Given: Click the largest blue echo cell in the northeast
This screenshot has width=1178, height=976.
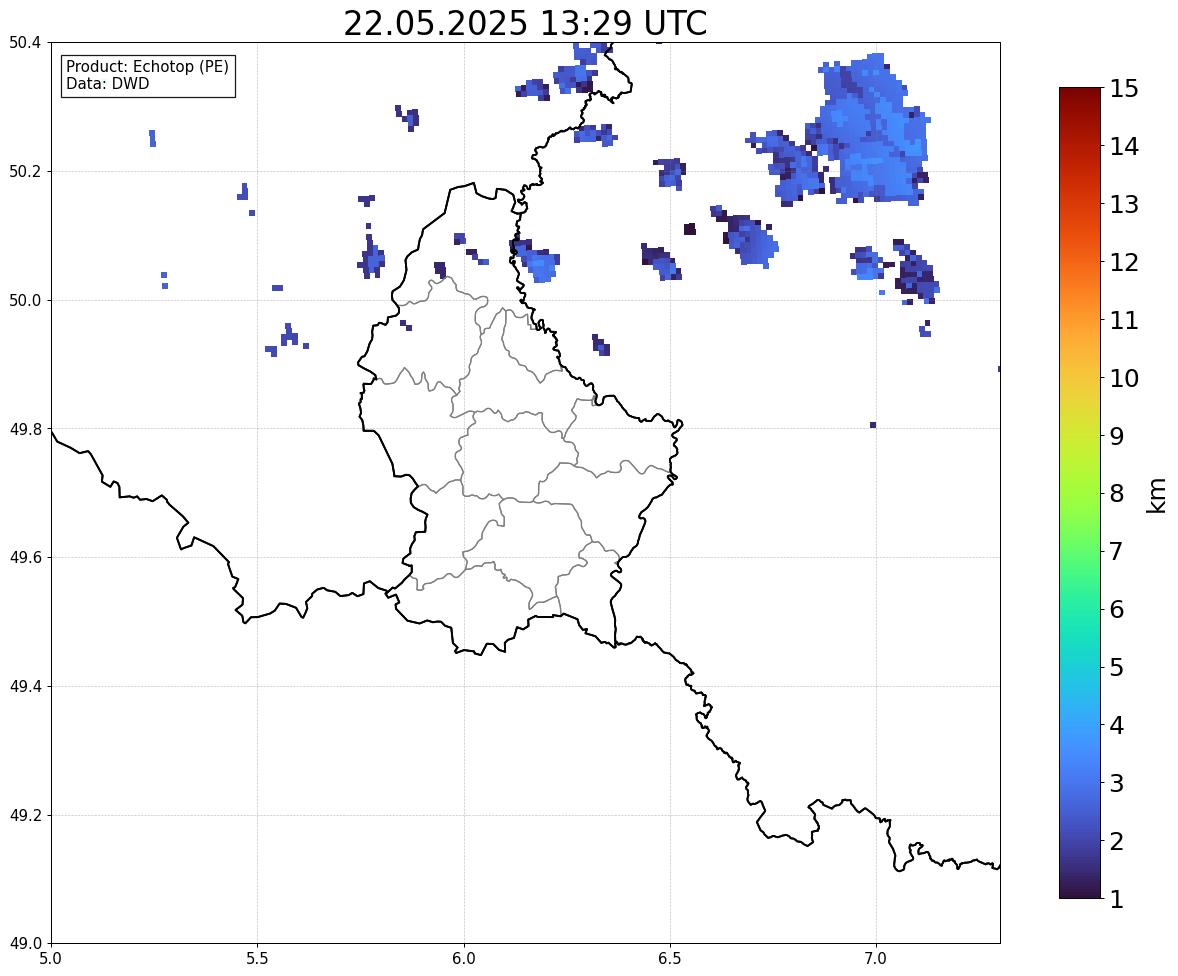Looking at the screenshot, I should [x=871, y=131].
